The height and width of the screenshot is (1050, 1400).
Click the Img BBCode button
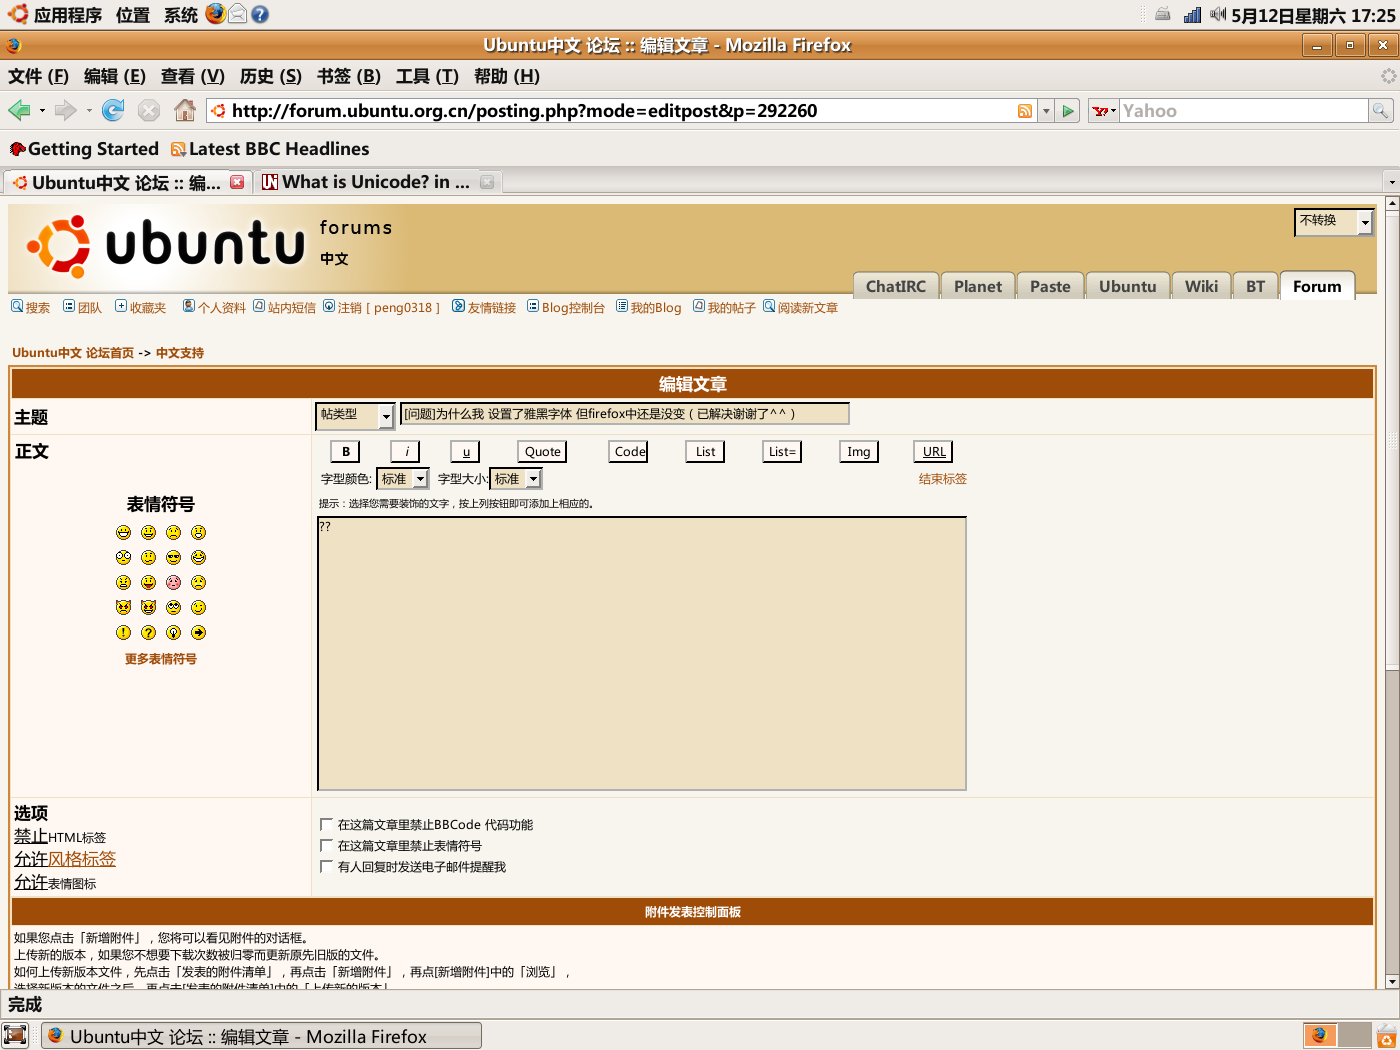pyautogui.click(x=859, y=452)
